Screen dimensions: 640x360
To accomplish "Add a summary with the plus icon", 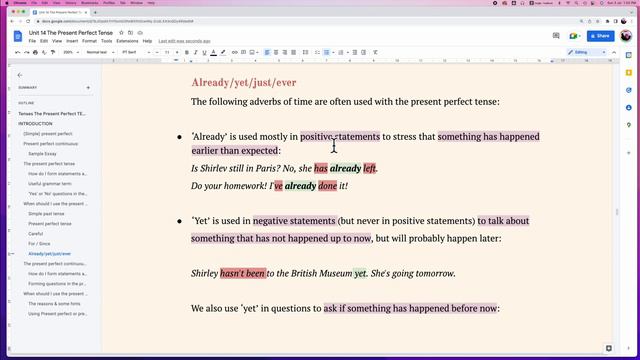I will [x=88, y=88].
